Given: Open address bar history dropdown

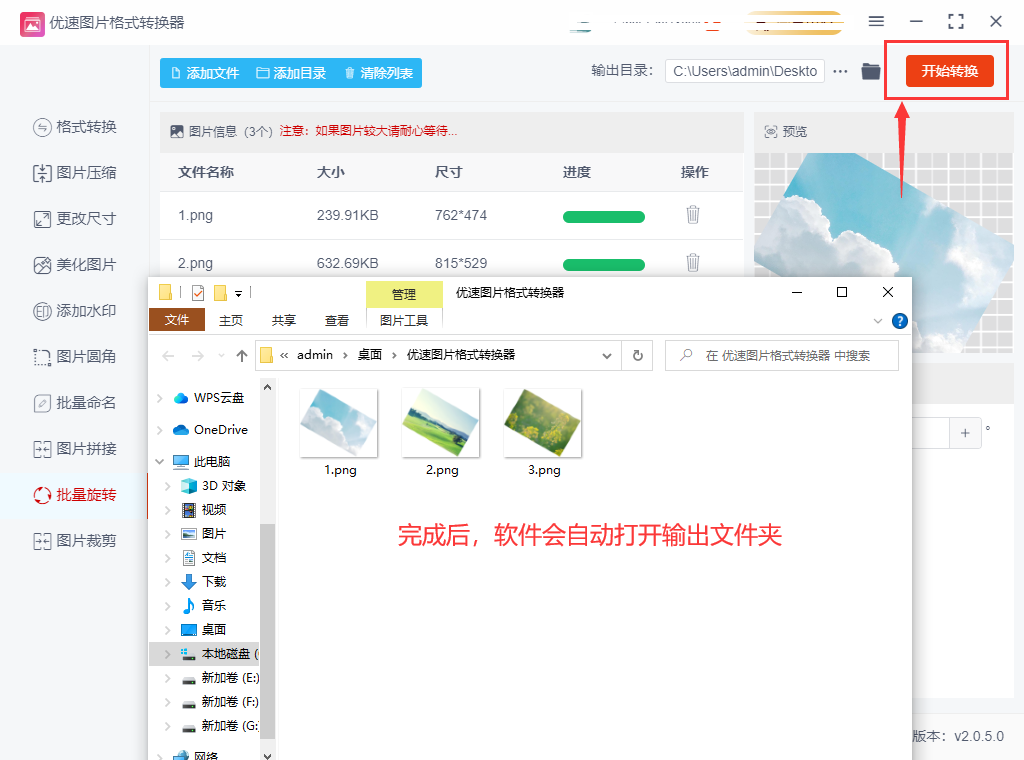Looking at the screenshot, I should pyautogui.click(x=607, y=356).
